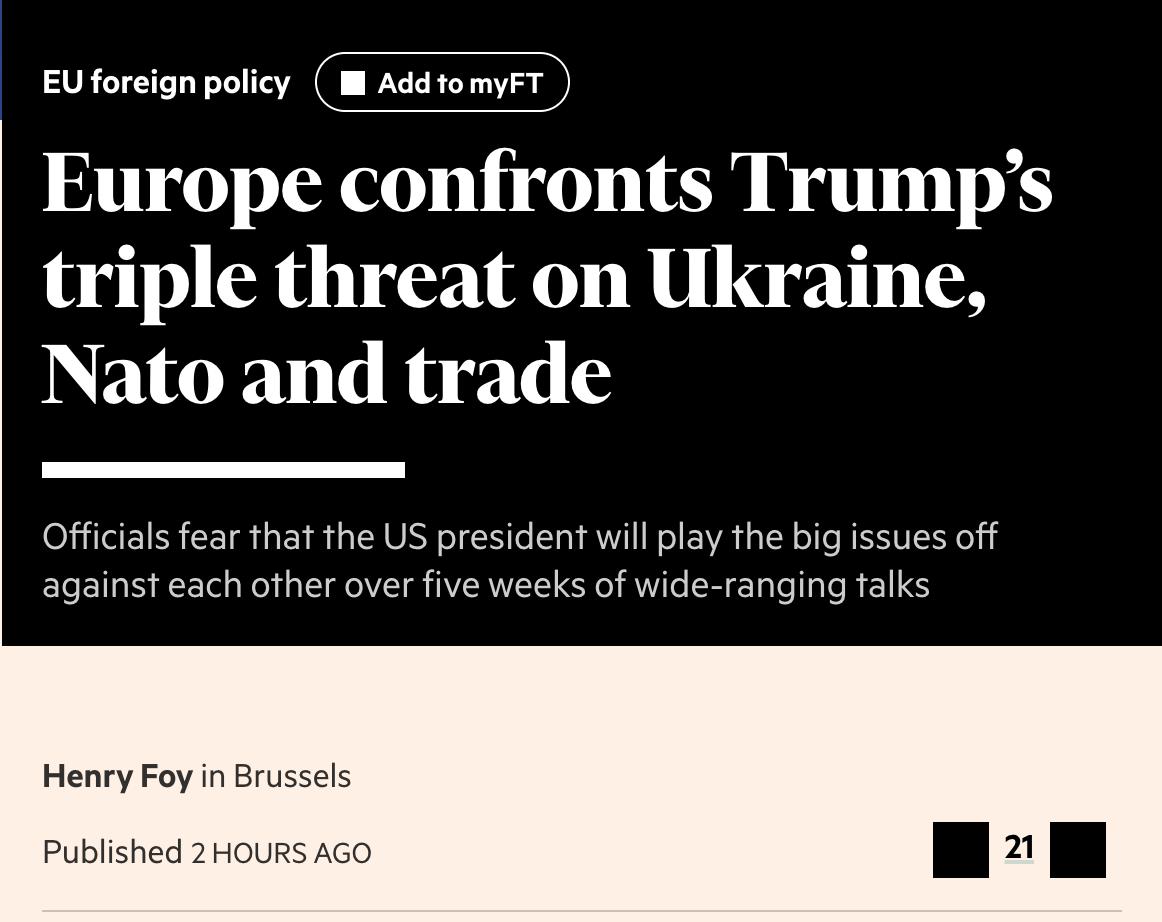Click the 'Nato and trade' headline line
The image size is (1162, 922).
(326, 373)
